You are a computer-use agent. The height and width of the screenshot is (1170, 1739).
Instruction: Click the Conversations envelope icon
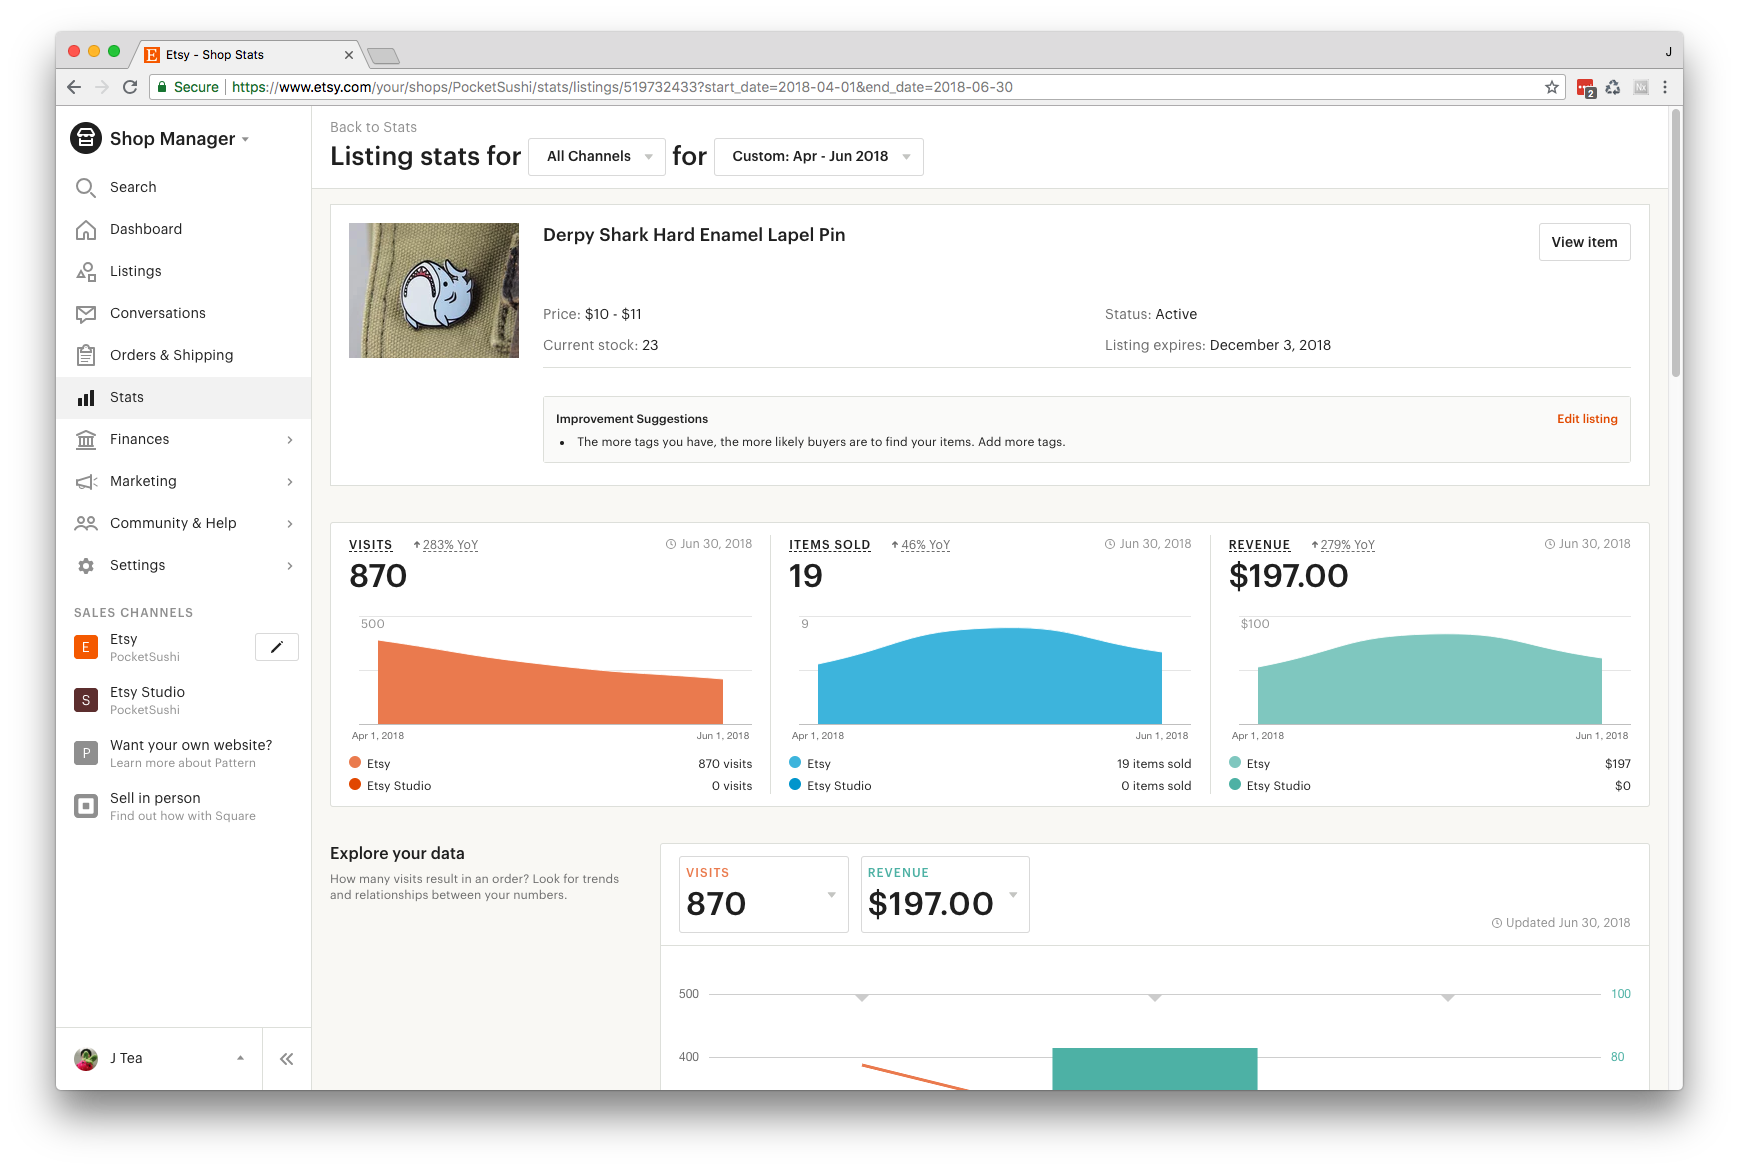pyautogui.click(x=86, y=313)
